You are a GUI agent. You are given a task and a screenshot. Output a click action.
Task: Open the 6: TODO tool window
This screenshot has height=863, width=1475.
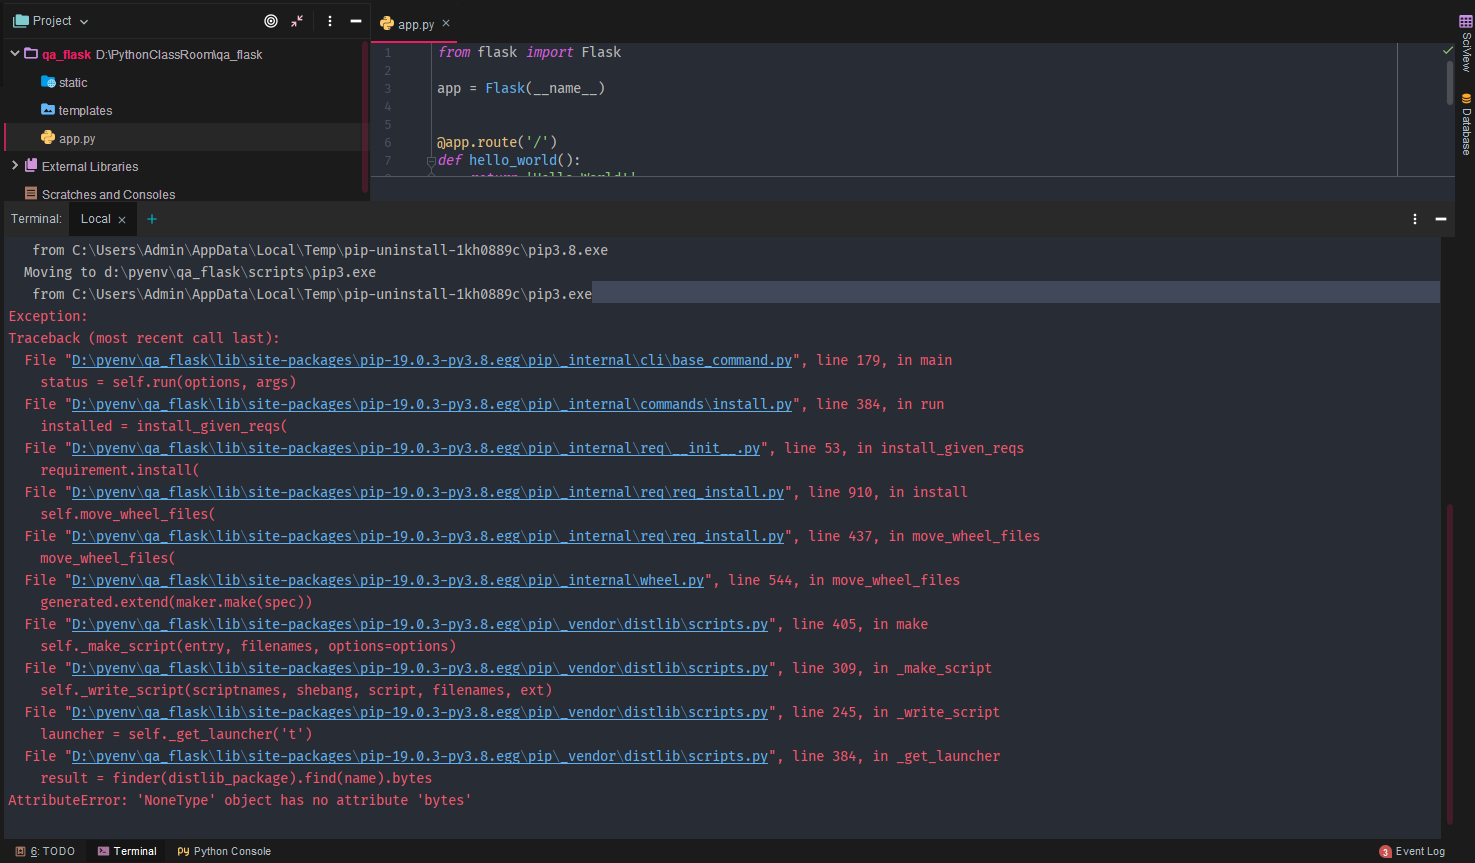pyautogui.click(x=45, y=851)
